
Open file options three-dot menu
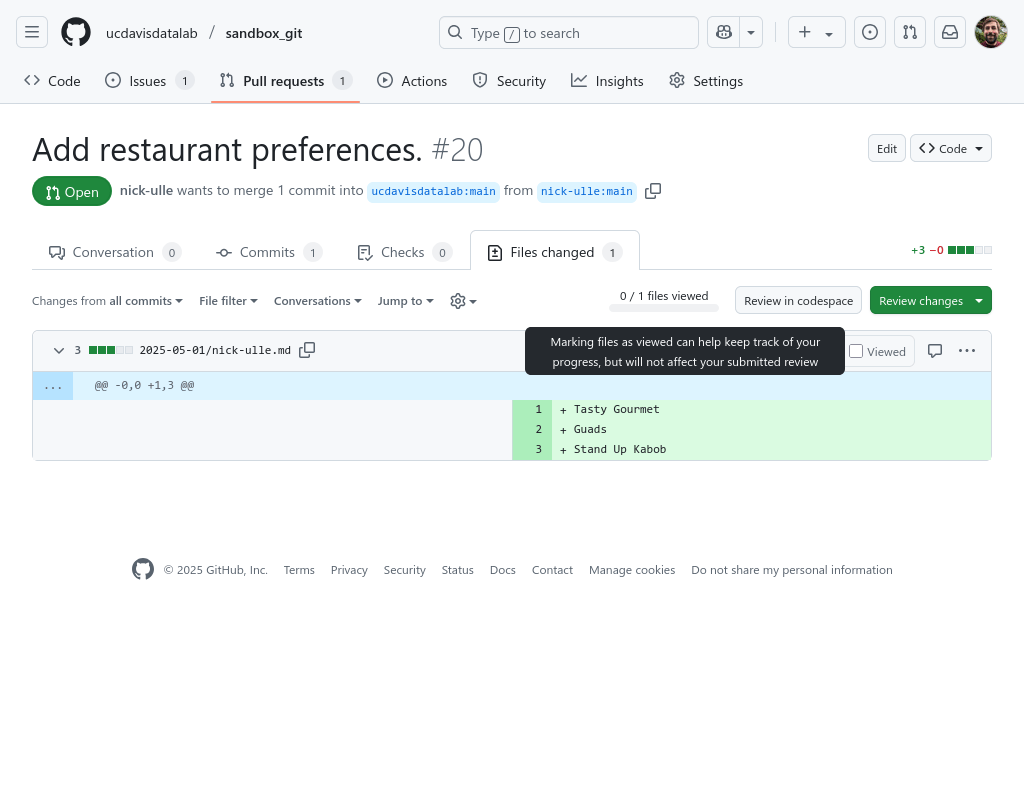pos(967,351)
